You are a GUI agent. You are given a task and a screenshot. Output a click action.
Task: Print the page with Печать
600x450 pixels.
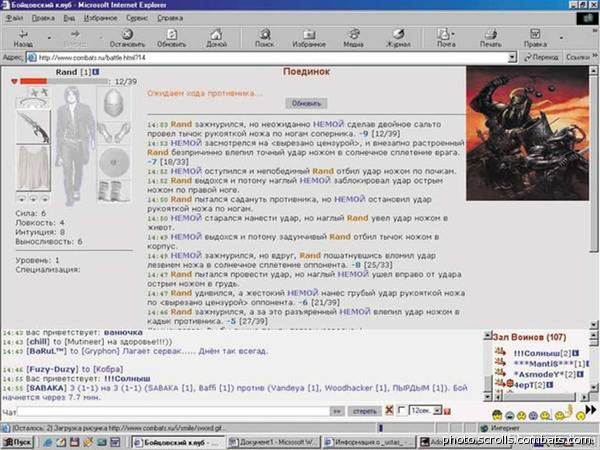coord(491,38)
